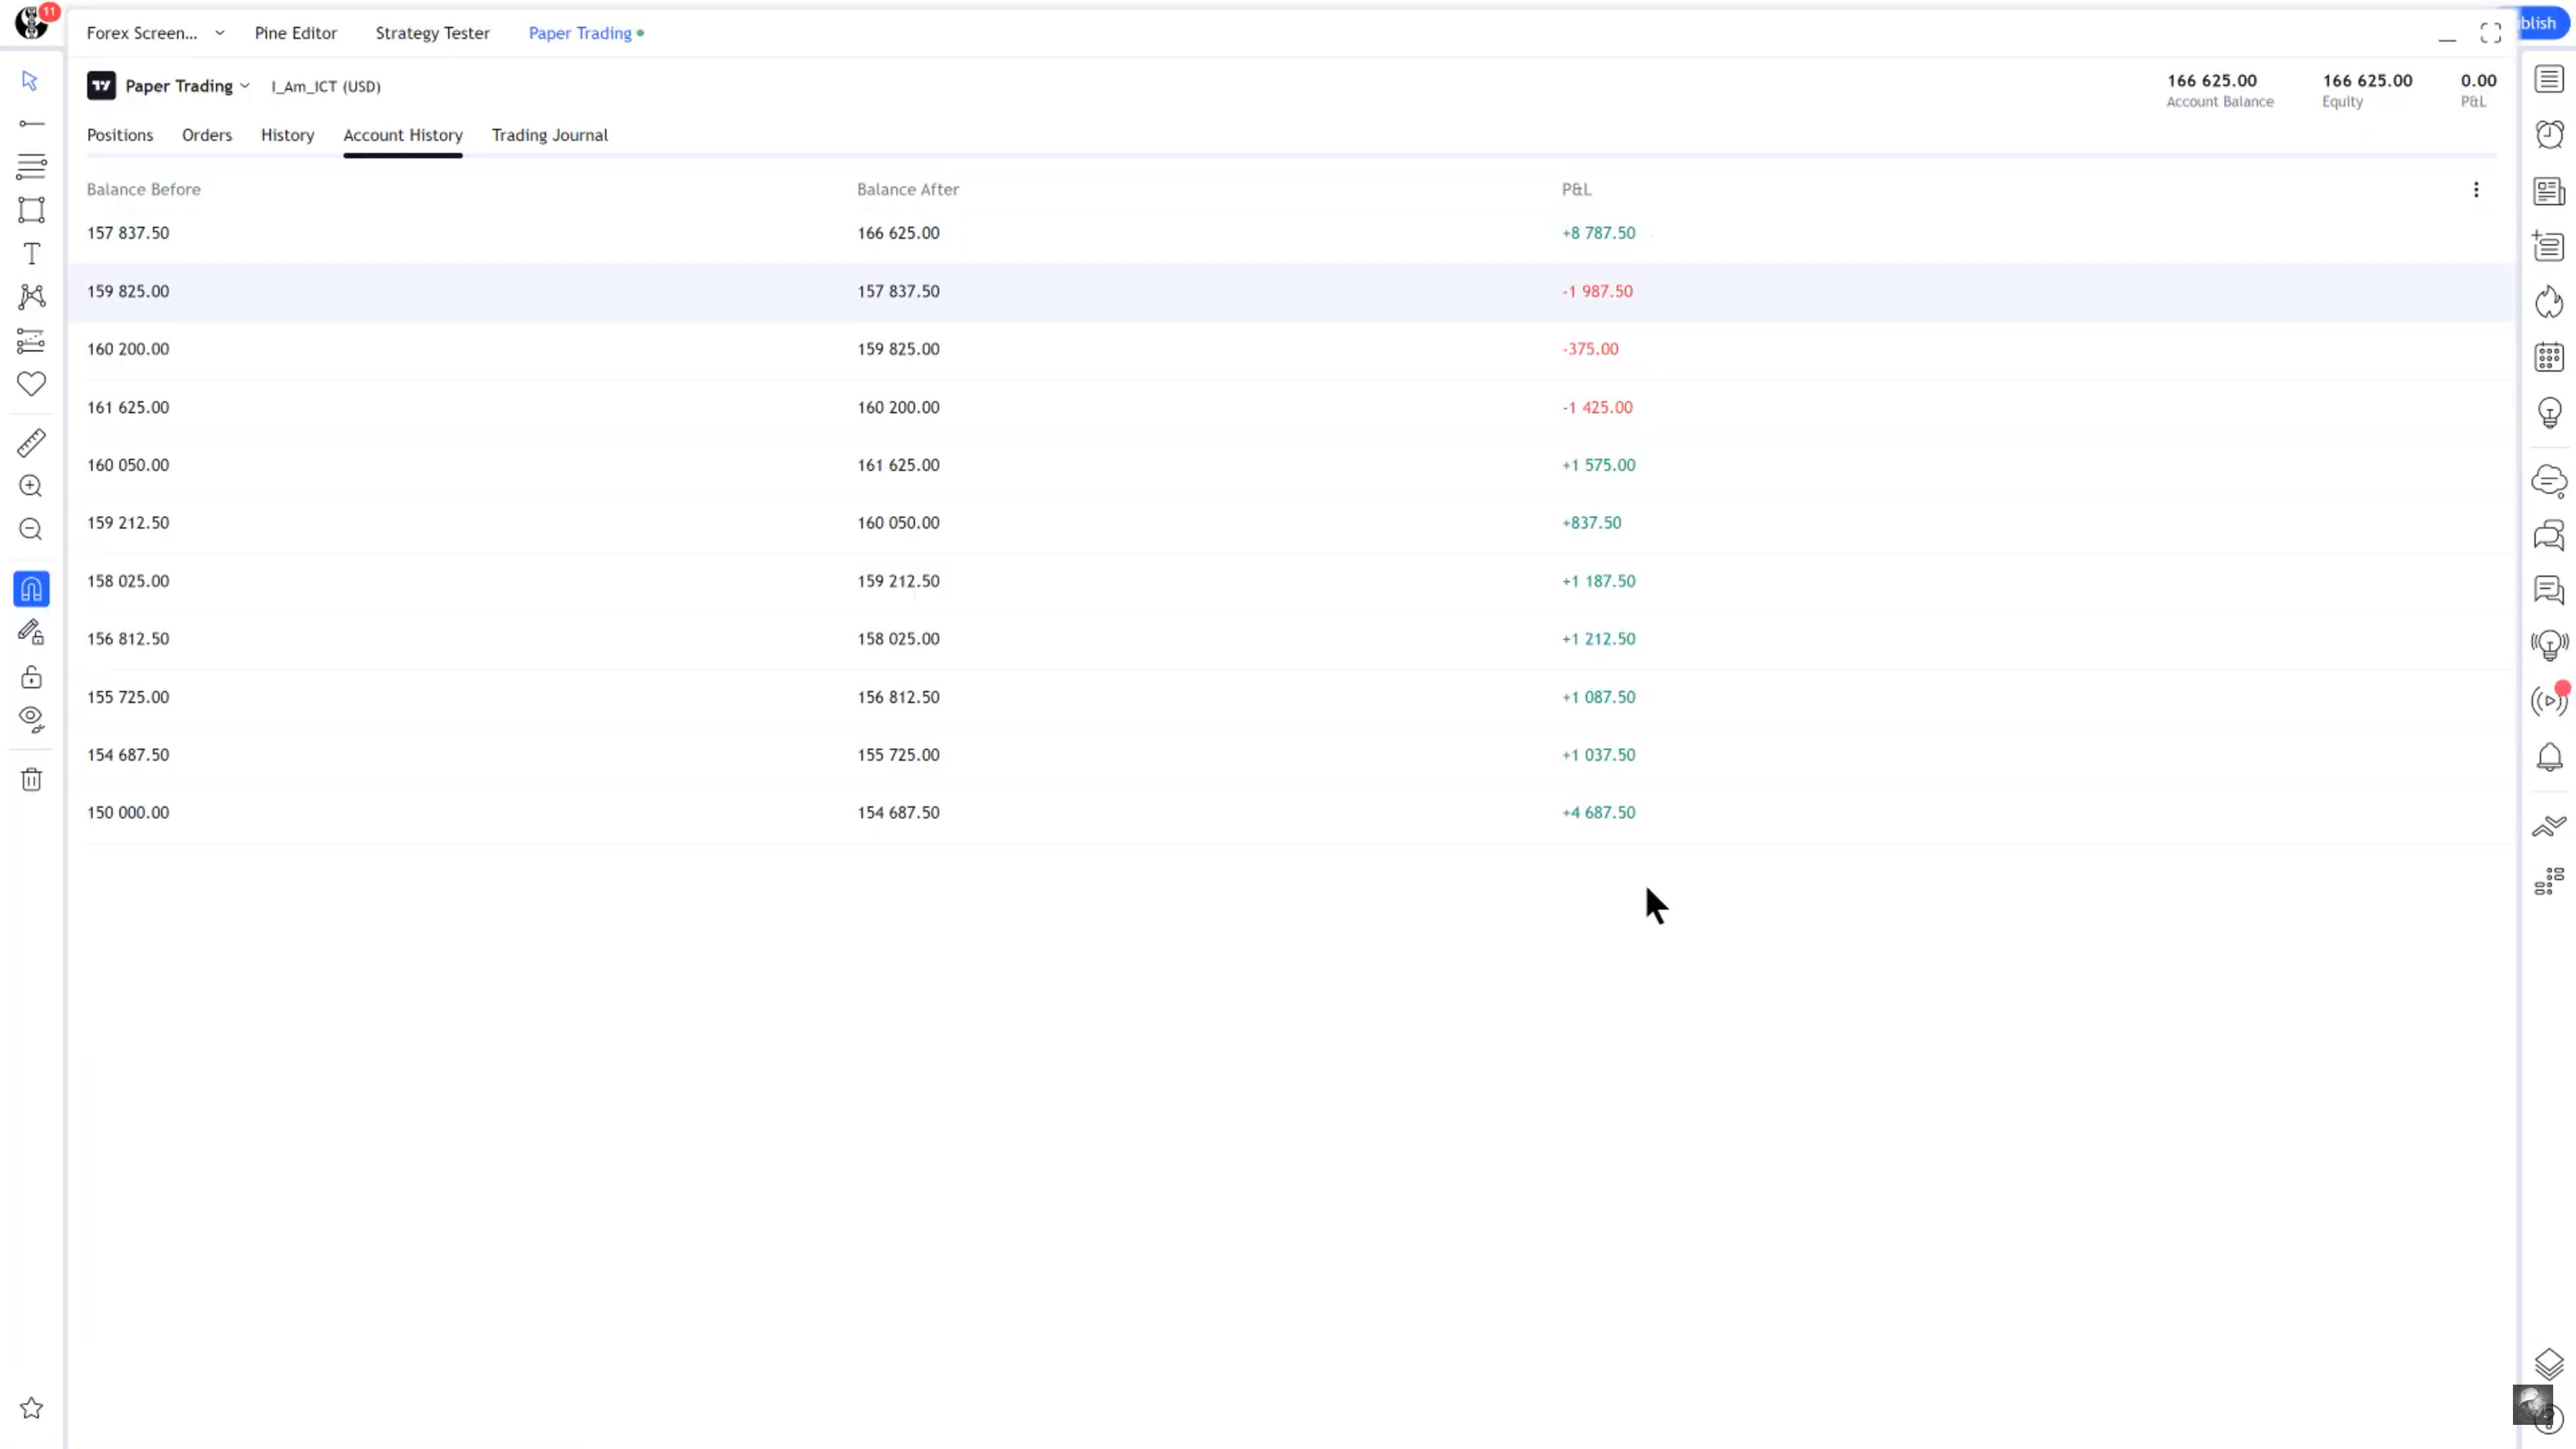Open the patterns drawing tool
Screen dimensions: 2576x1449
(31, 297)
